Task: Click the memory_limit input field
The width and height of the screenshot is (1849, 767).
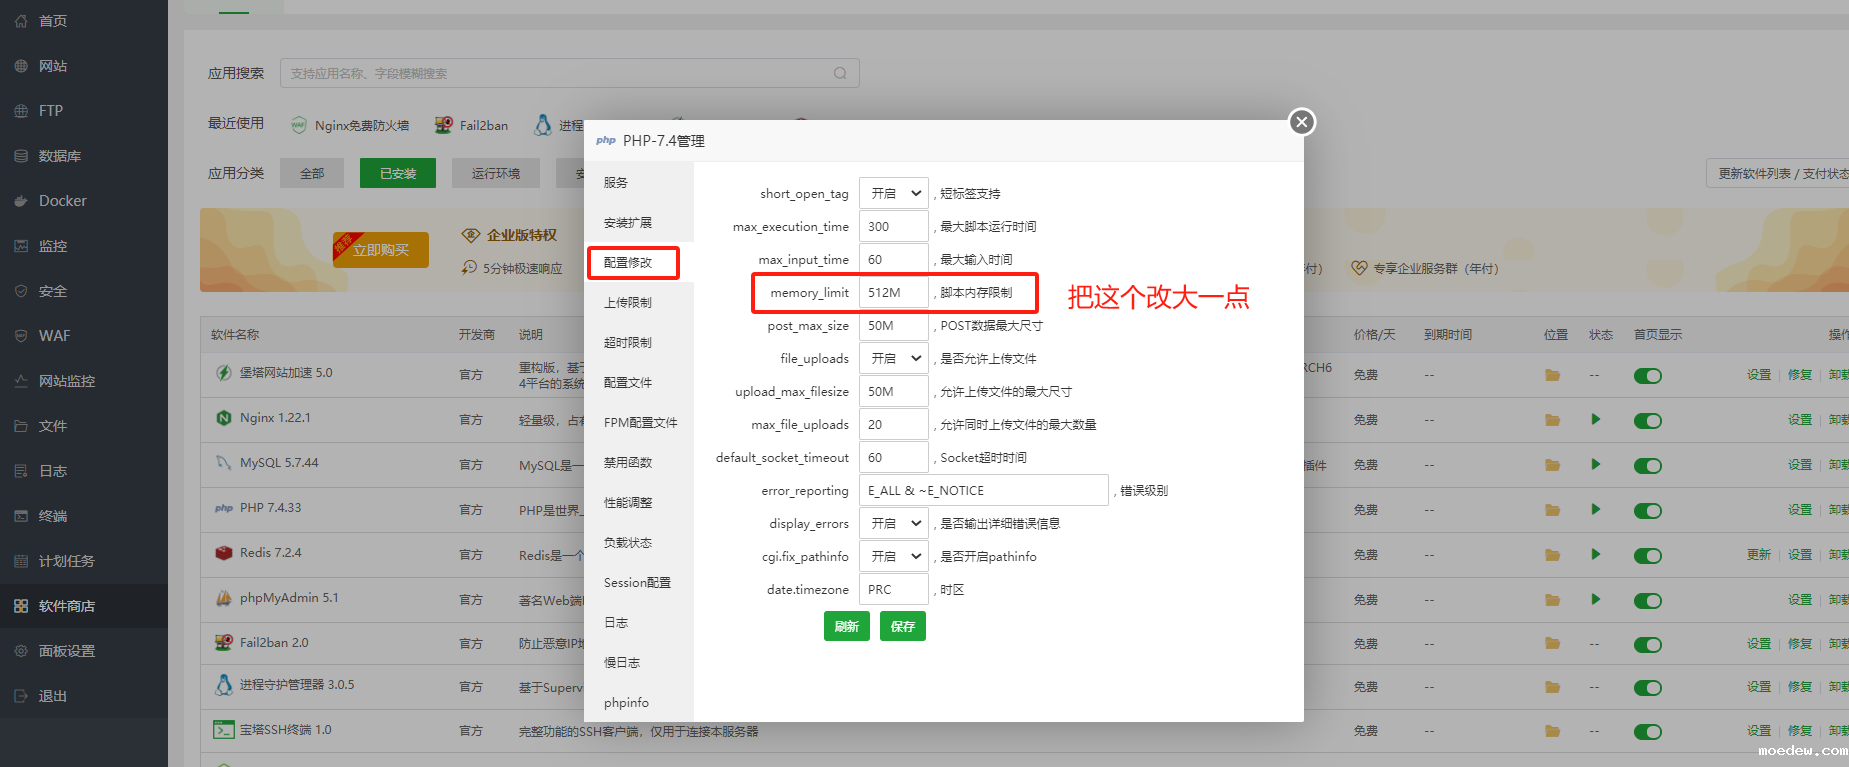Action: pos(893,292)
